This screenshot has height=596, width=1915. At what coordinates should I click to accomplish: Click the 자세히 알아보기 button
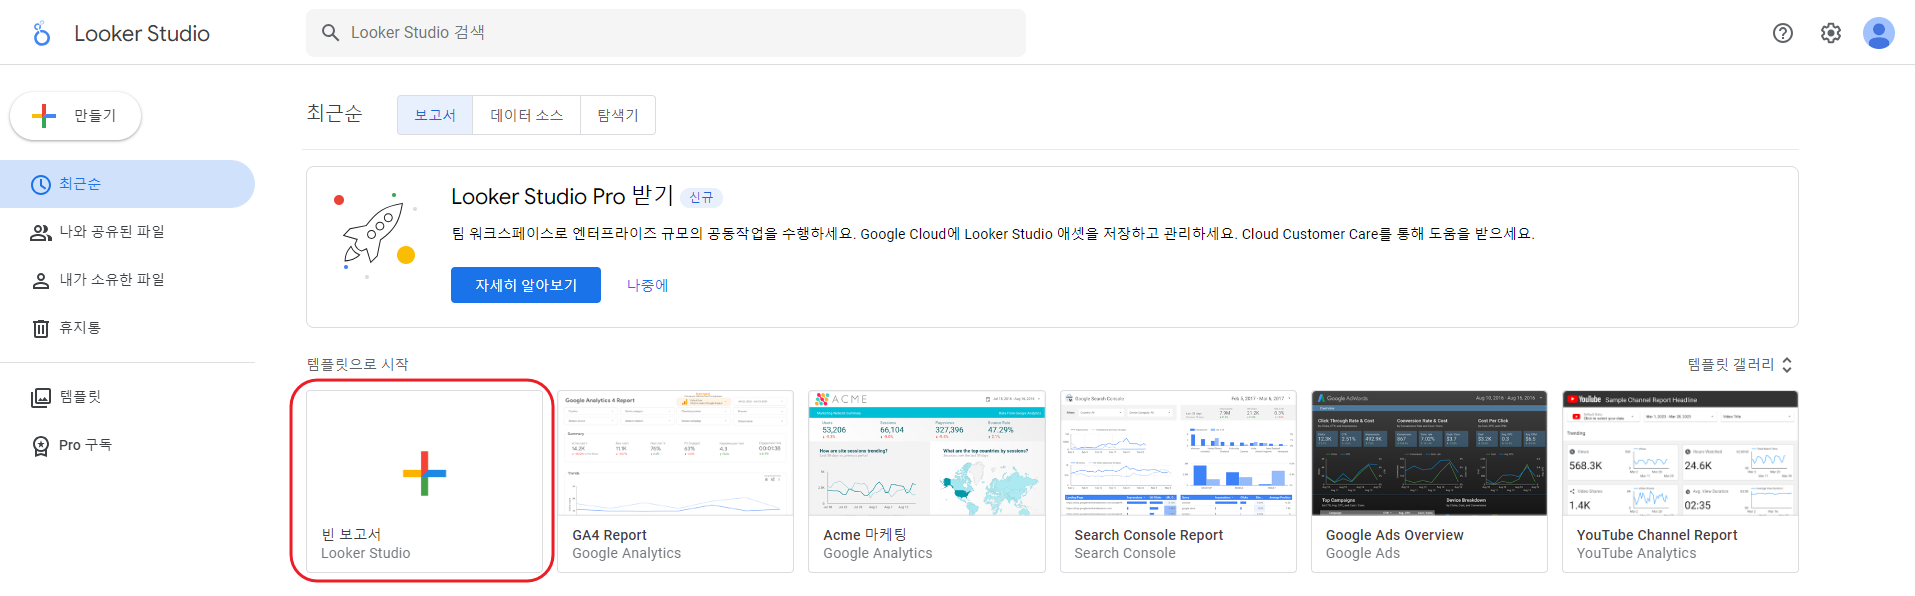pos(526,285)
